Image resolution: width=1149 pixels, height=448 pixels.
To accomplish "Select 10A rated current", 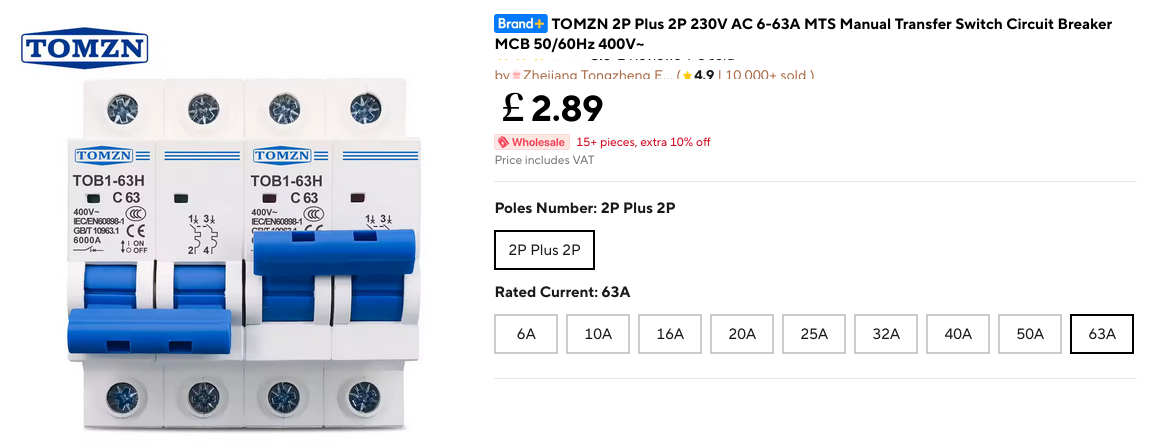I will 598,334.
